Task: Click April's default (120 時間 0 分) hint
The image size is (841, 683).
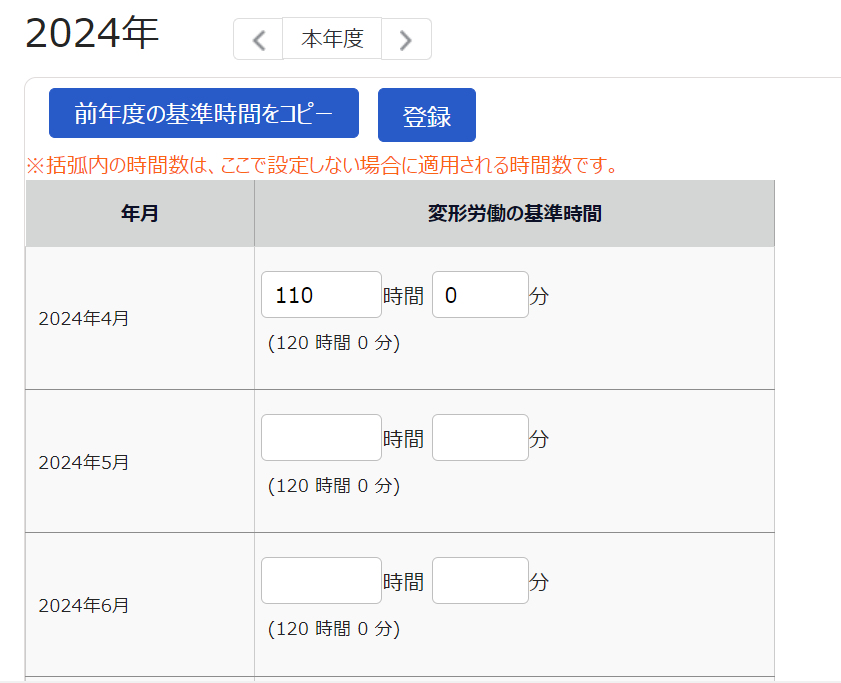Action: click(334, 343)
